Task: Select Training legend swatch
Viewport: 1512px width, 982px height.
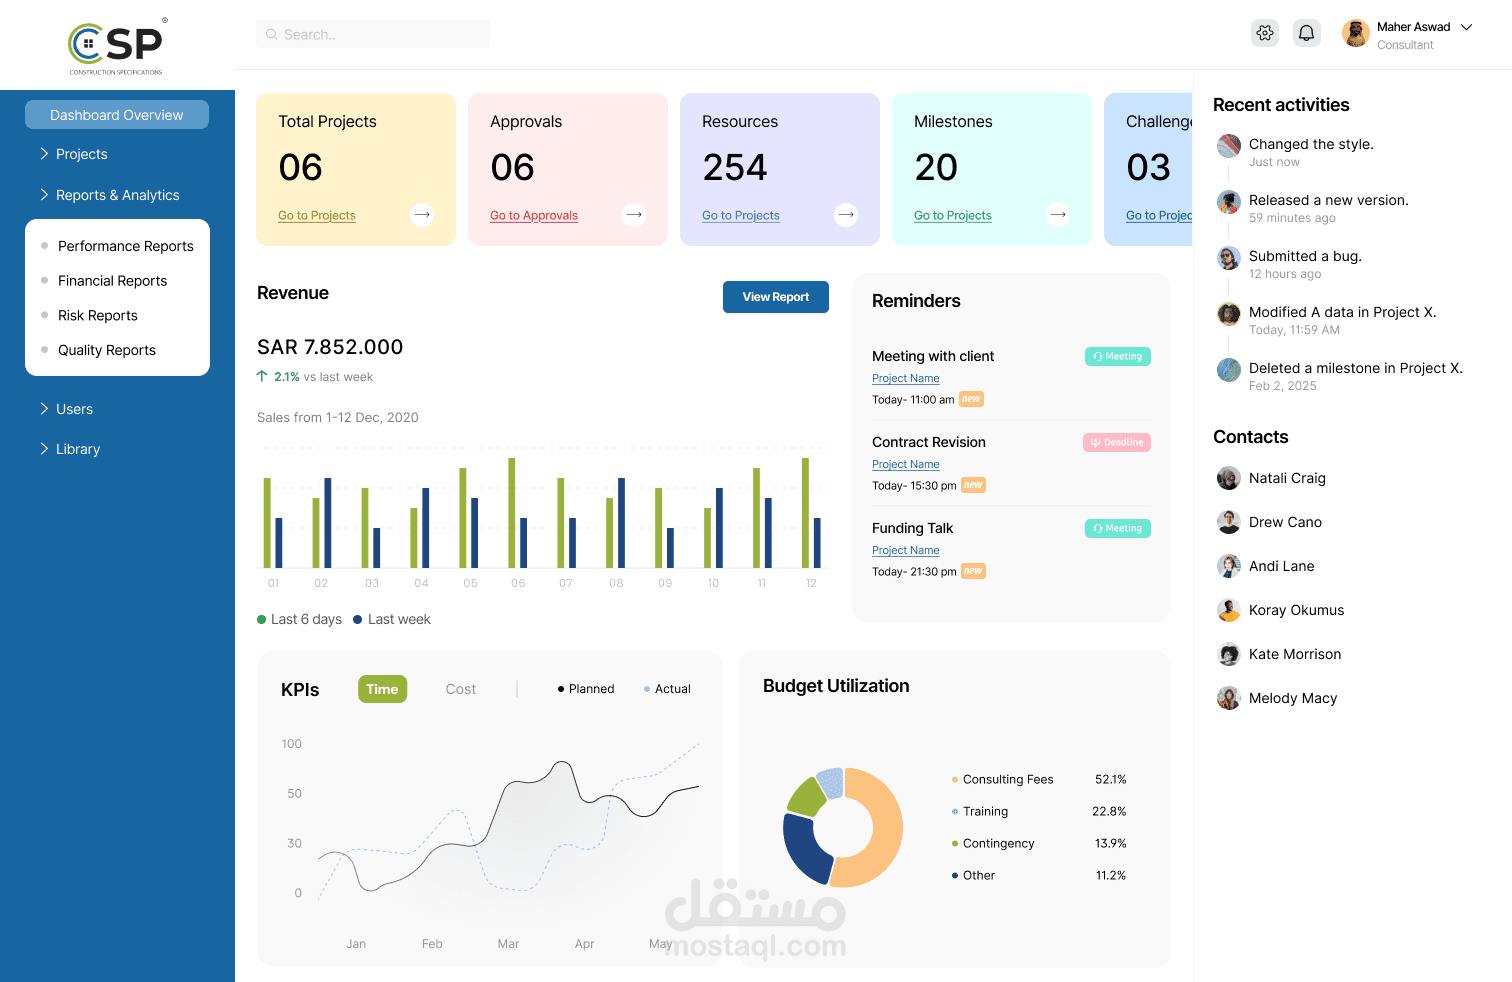Action: 955,812
